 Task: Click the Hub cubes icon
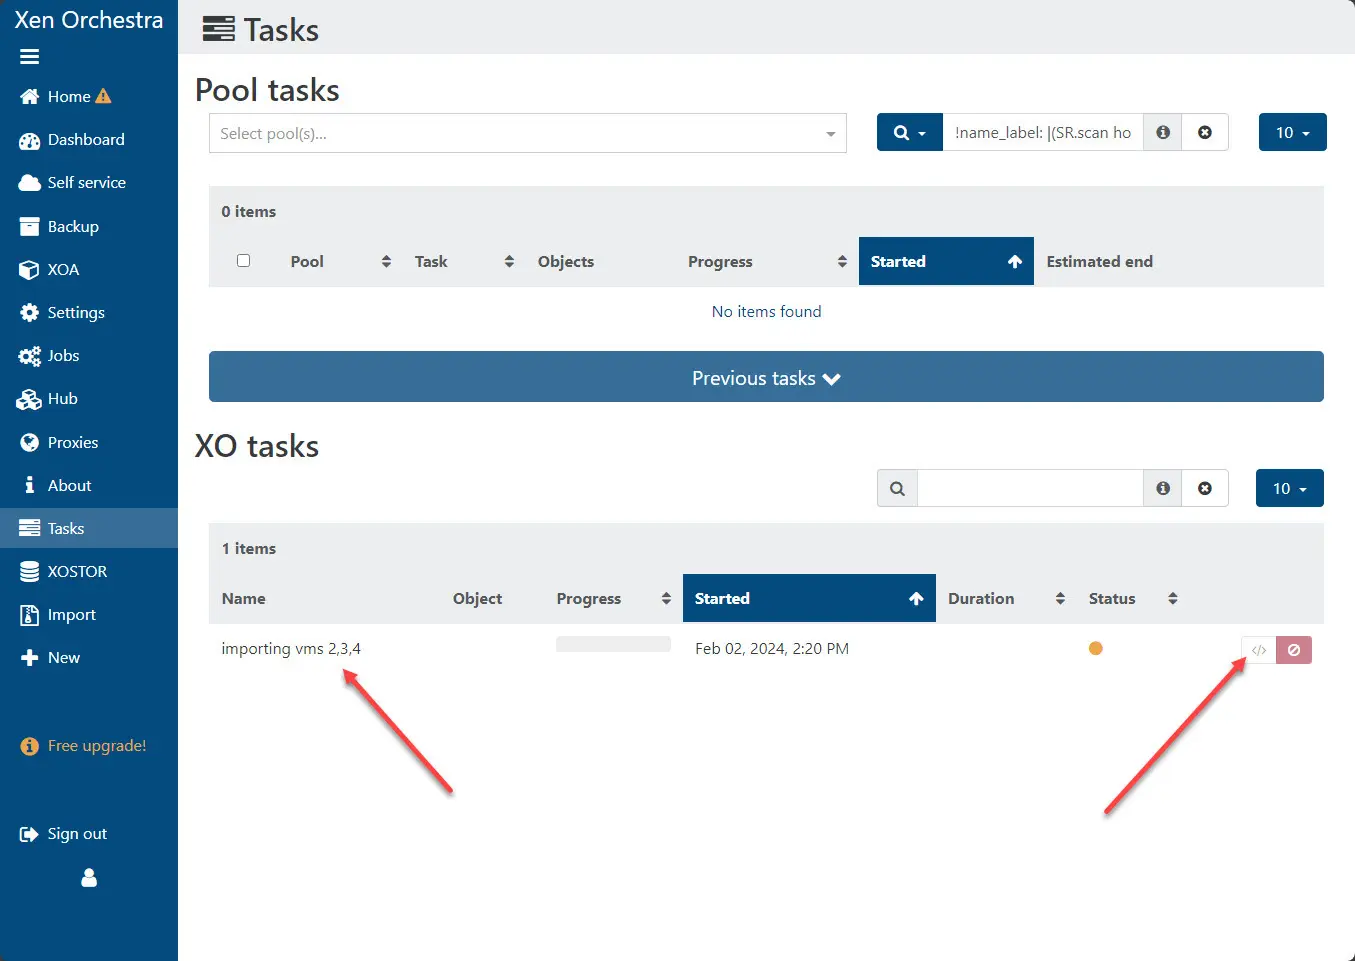coord(29,399)
